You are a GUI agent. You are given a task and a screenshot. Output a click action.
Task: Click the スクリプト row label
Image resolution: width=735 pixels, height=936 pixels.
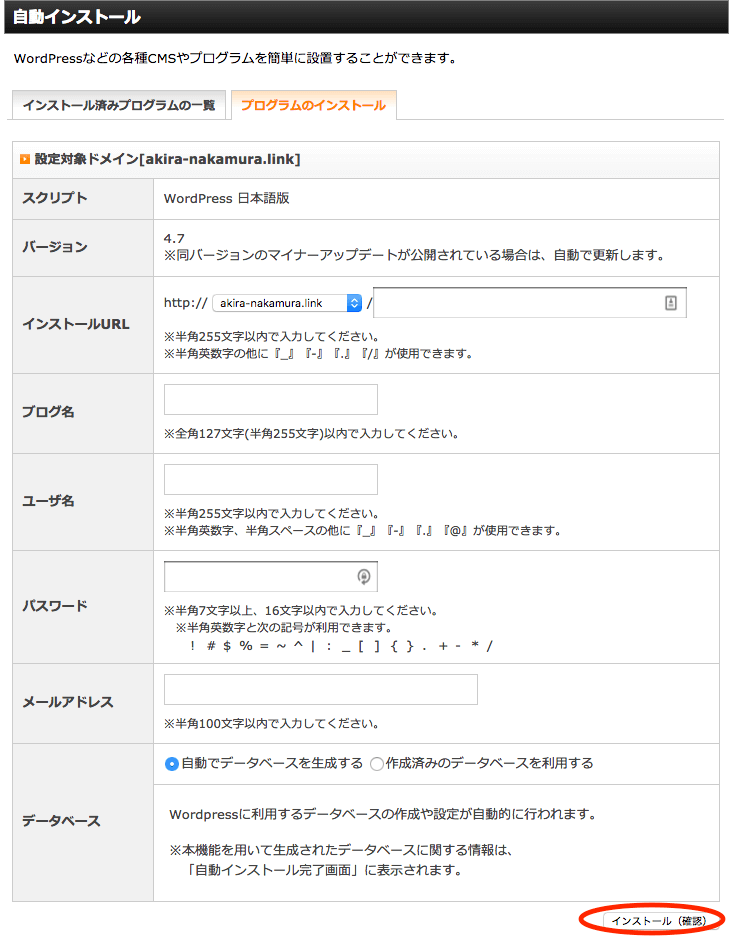[55, 198]
